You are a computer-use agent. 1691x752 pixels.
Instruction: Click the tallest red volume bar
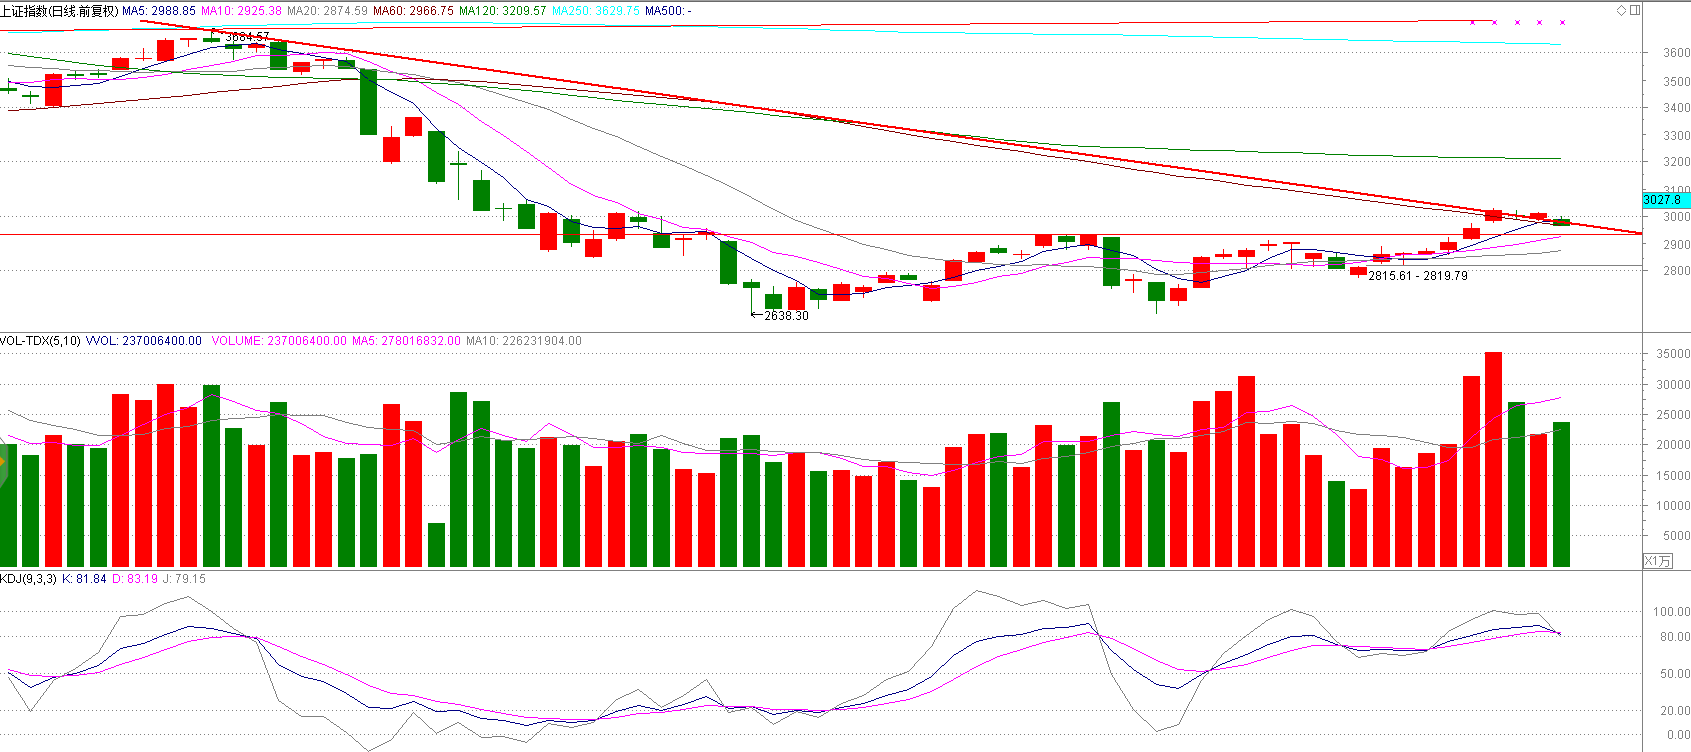tap(1493, 459)
